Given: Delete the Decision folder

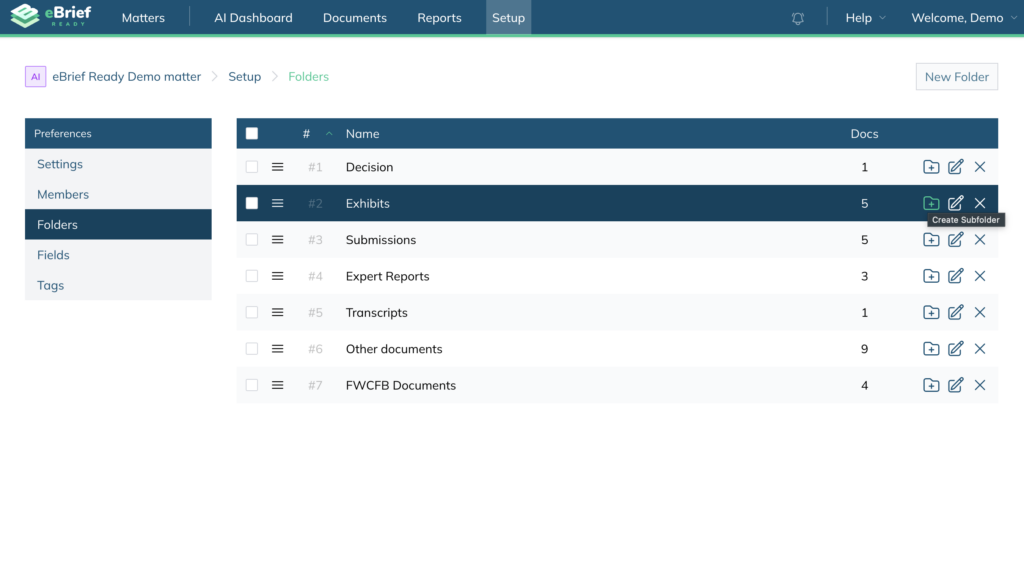Looking at the screenshot, I should pos(980,167).
